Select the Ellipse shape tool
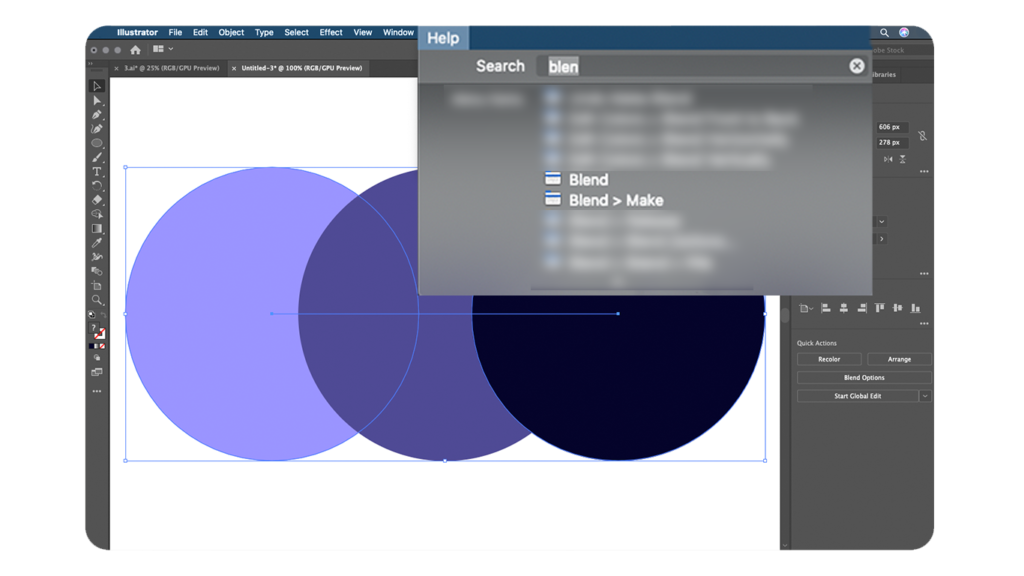Image resolution: width=1024 pixels, height=576 pixels. 97,143
